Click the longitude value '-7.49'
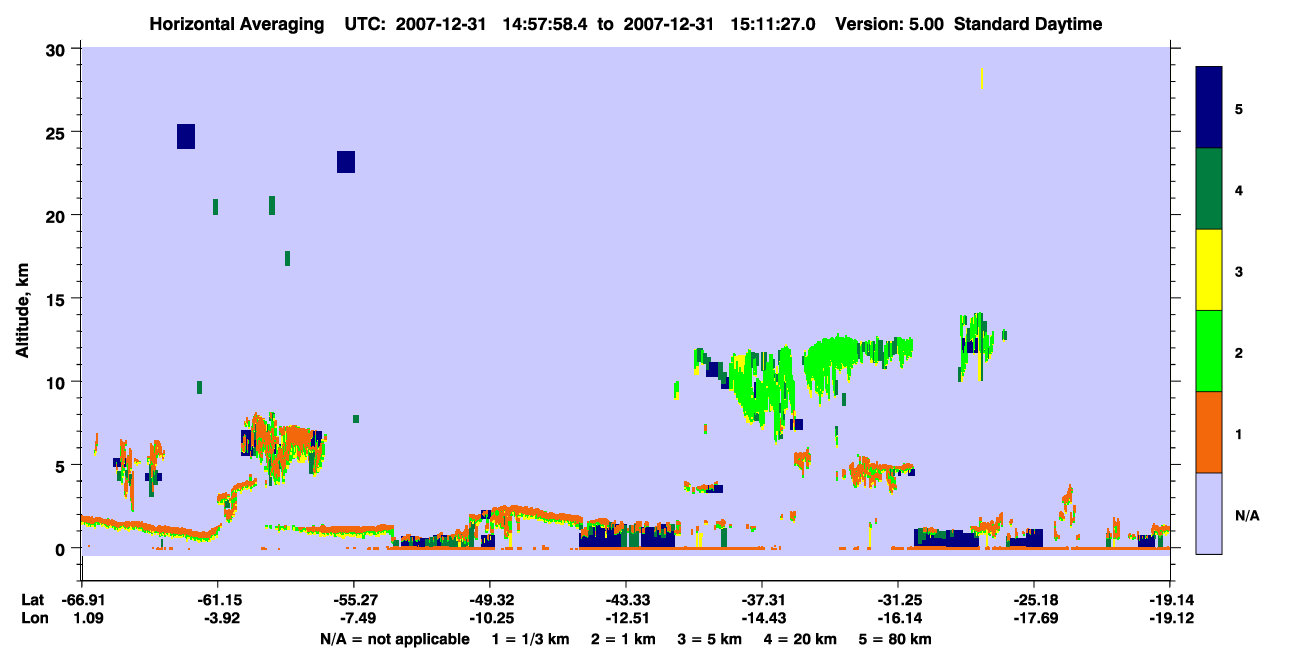The height and width of the screenshot is (667, 1300). (x=357, y=618)
